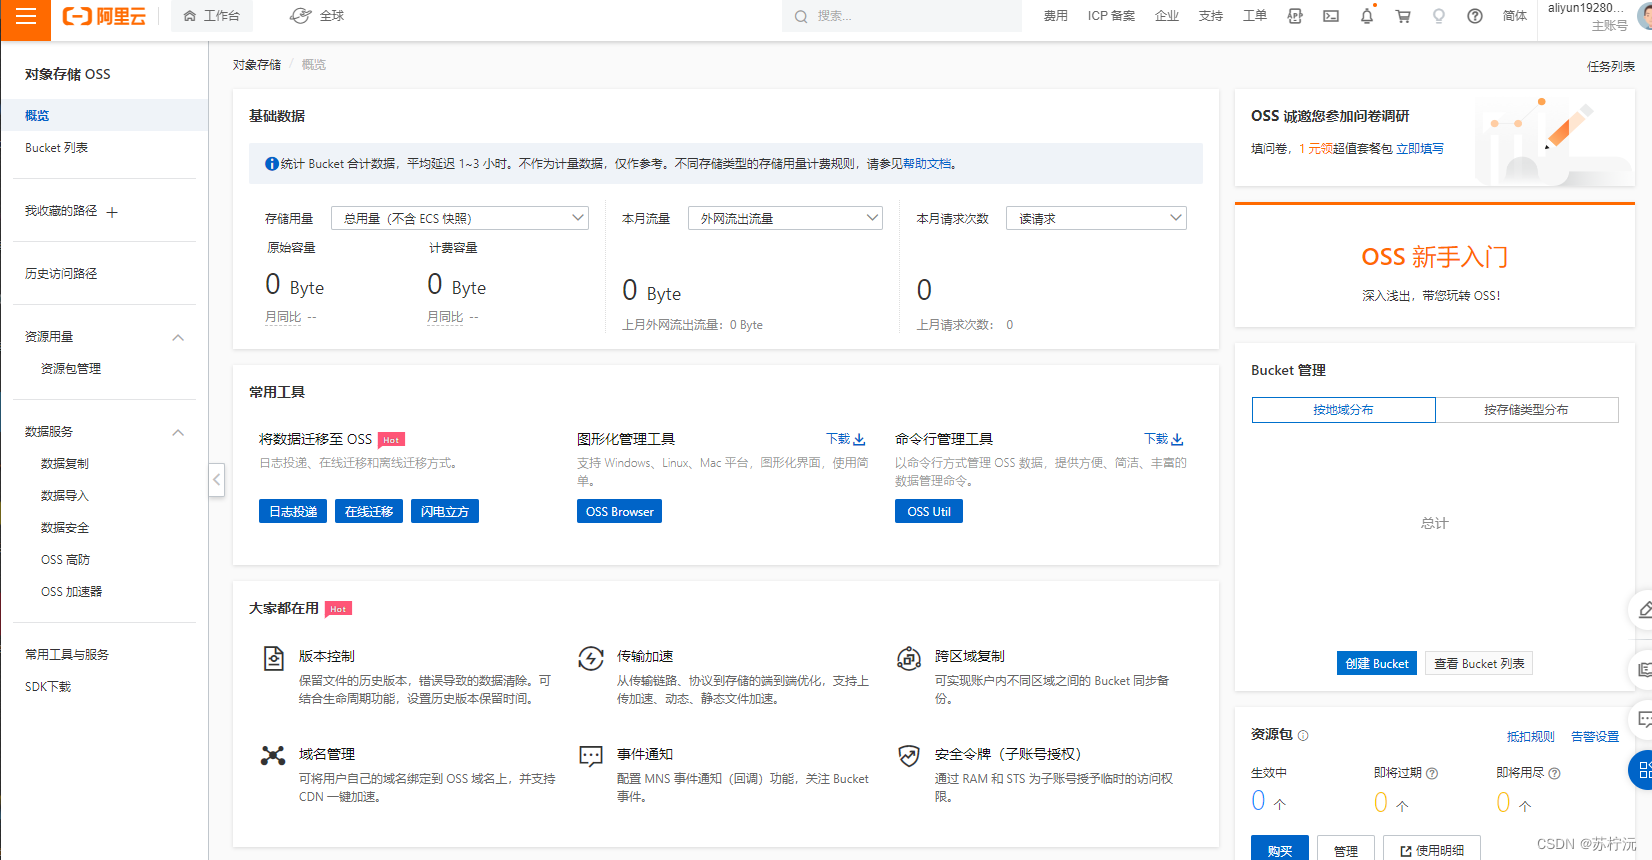This screenshot has width=1652, height=860.
Task: Open the 帮助文档 link
Action: pos(927,164)
